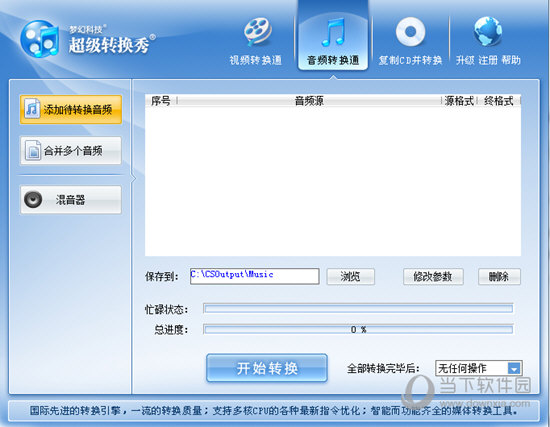Click the 升级 注册 帮助 globe icon
This screenshot has width=550, height=427.
click(488, 31)
